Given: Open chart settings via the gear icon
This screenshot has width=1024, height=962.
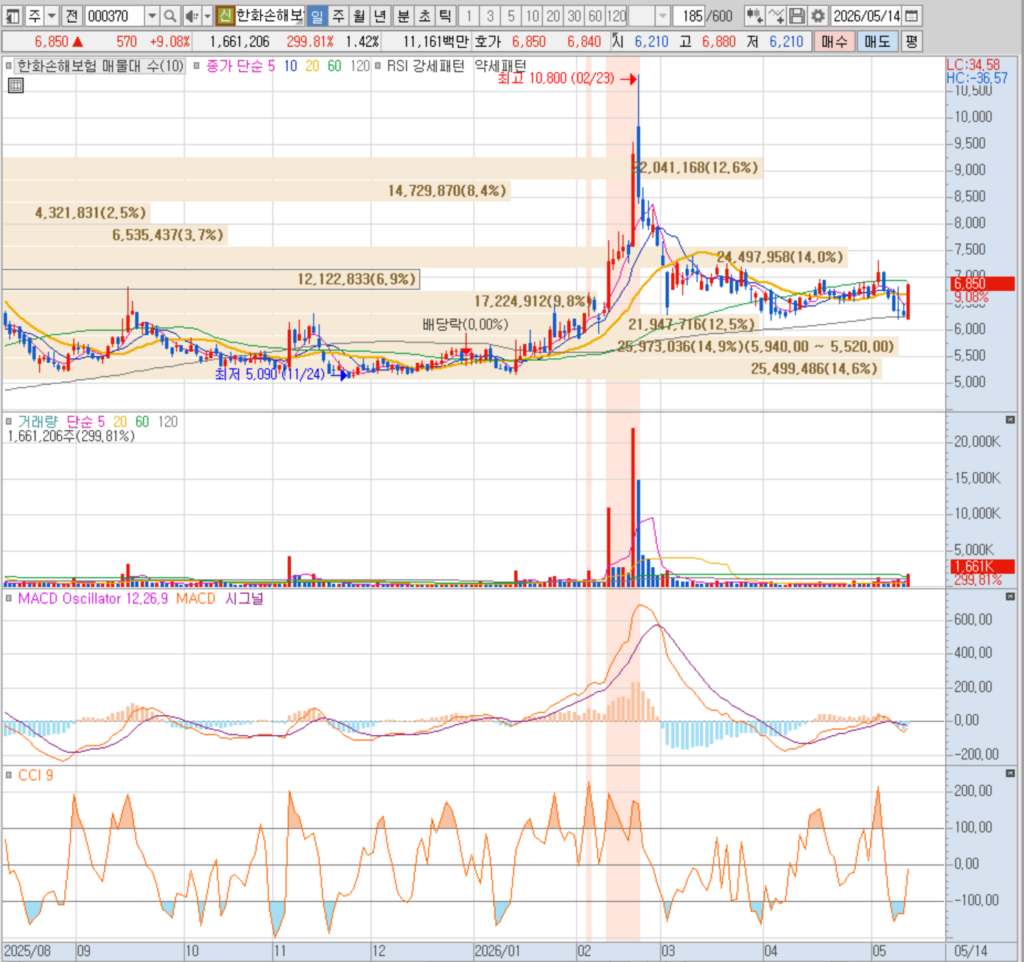Looking at the screenshot, I should (818, 16).
